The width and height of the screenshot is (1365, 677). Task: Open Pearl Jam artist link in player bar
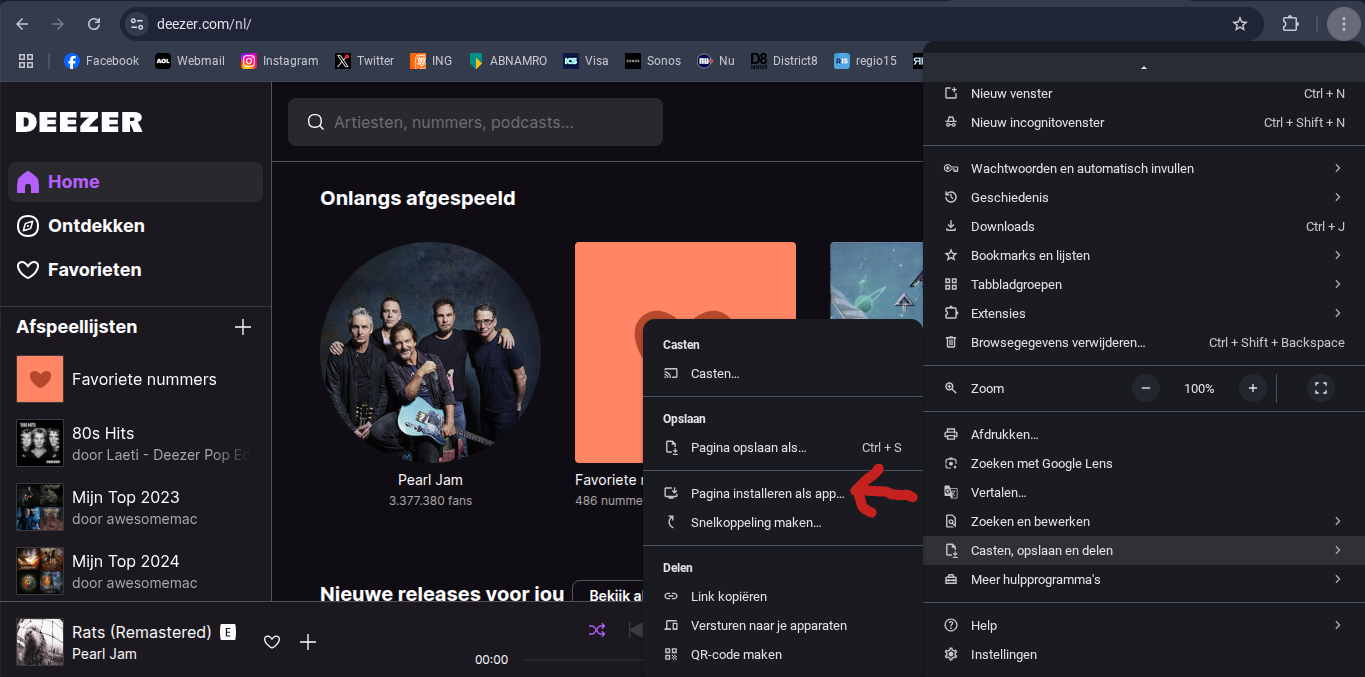click(x=104, y=654)
